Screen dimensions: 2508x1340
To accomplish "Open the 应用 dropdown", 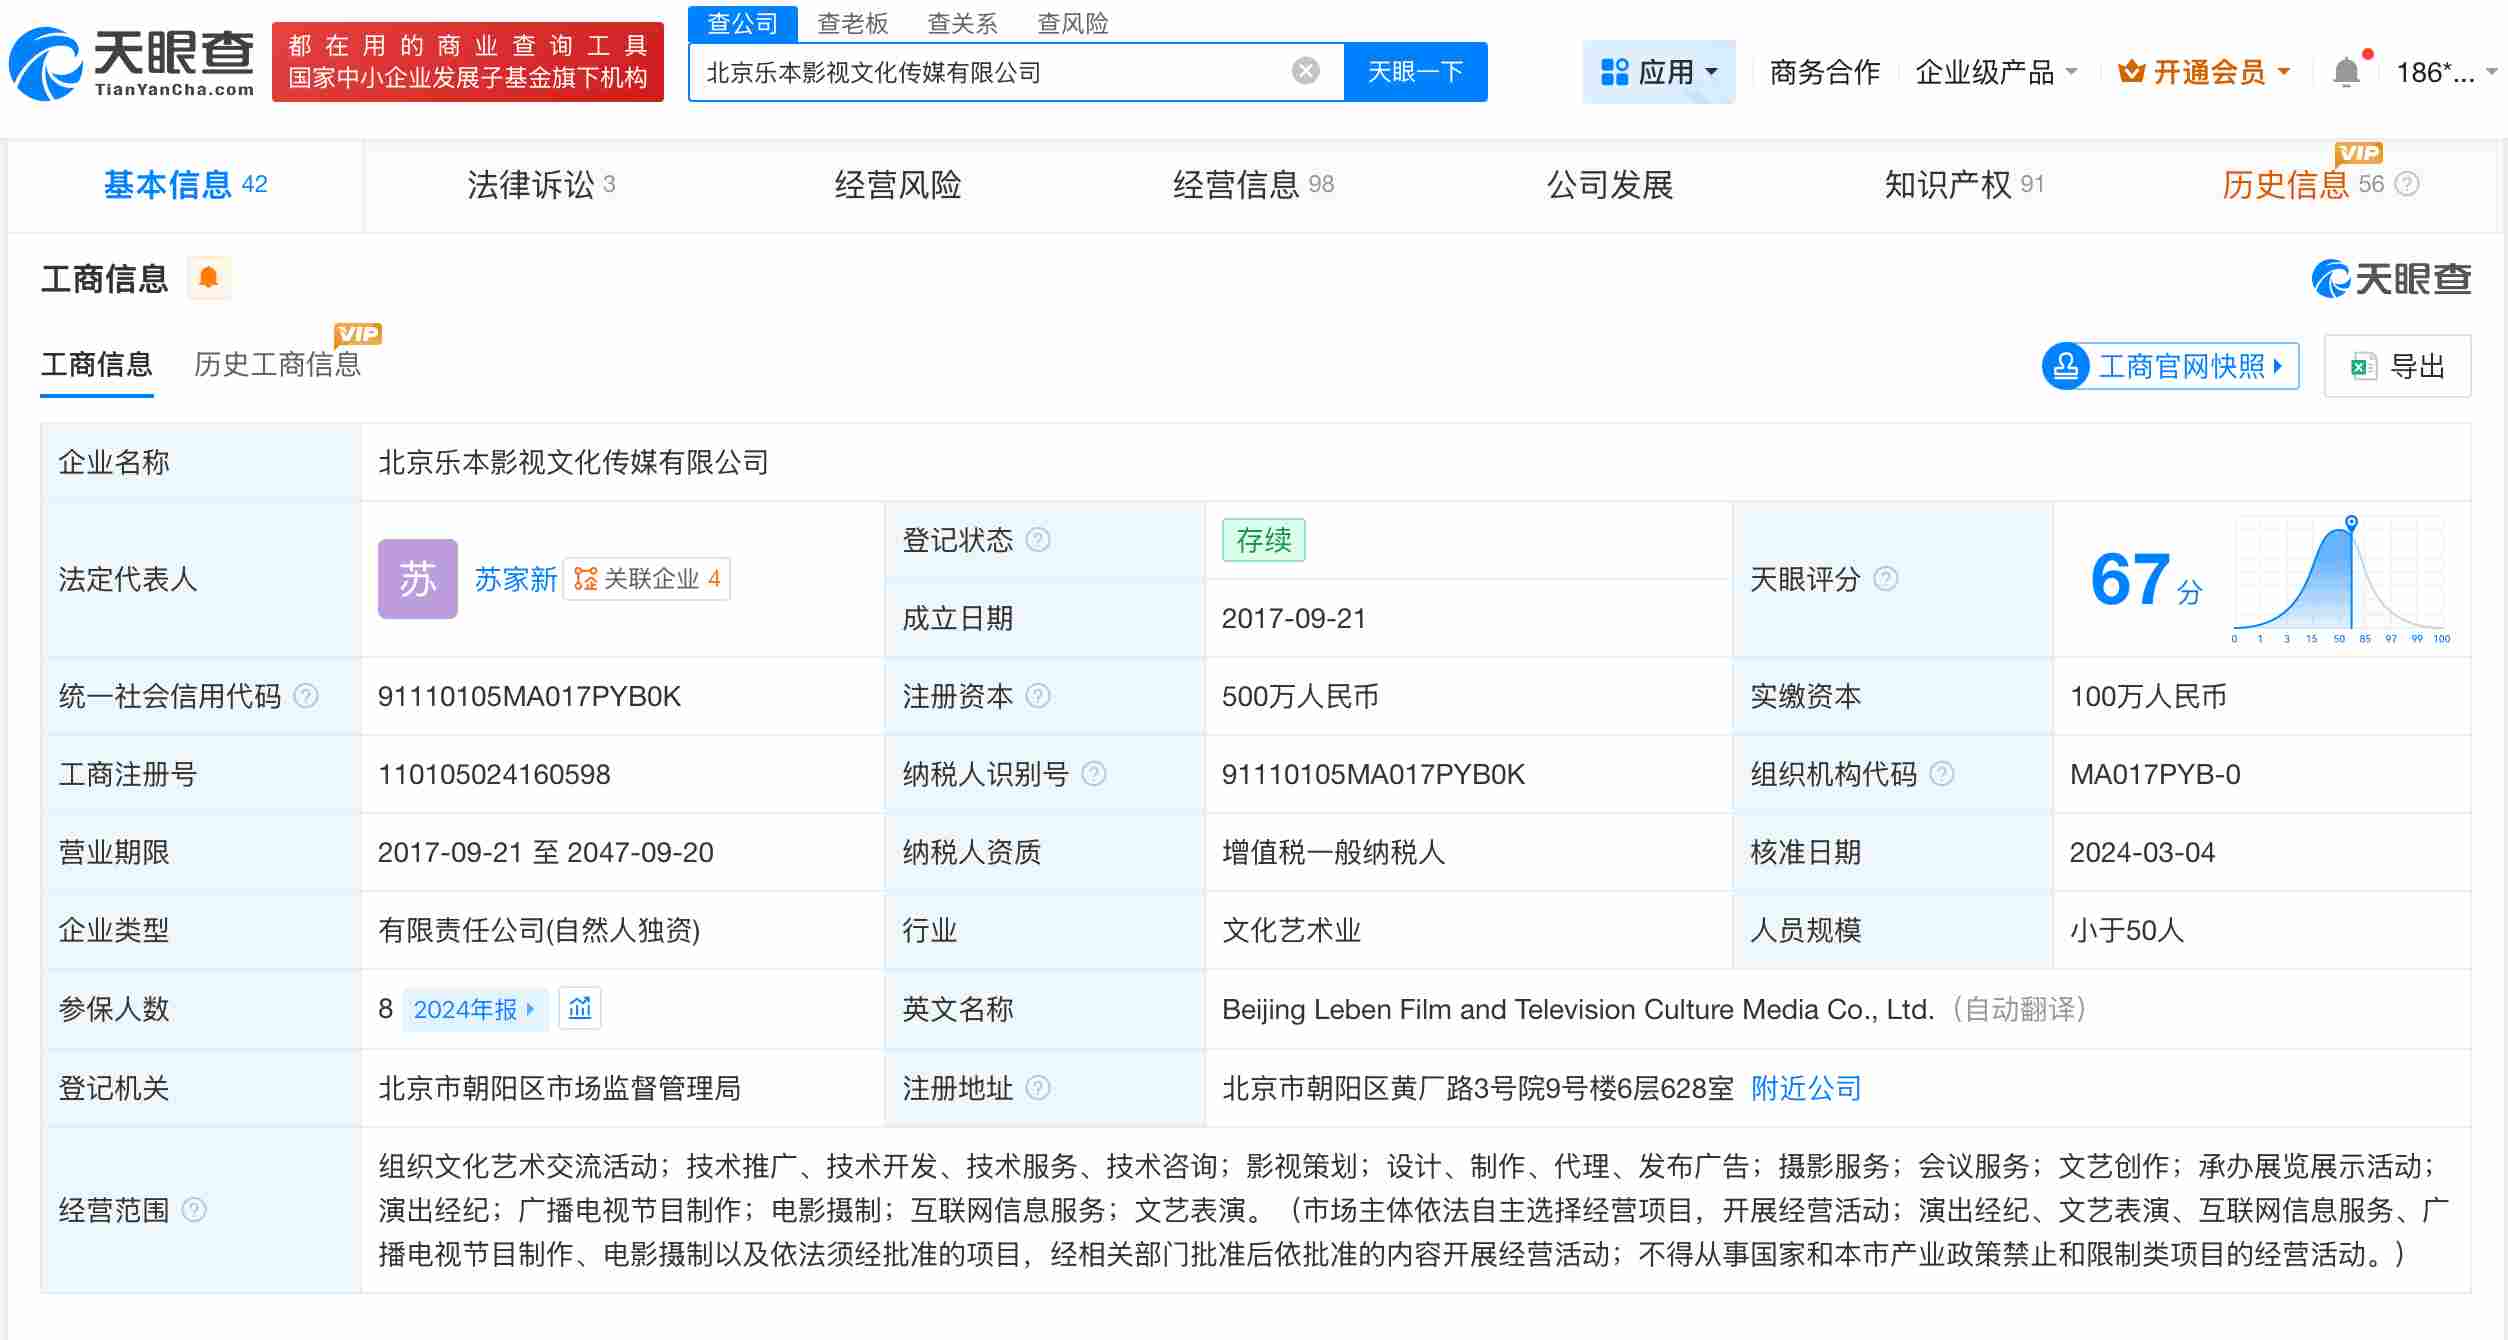I will coord(1659,70).
